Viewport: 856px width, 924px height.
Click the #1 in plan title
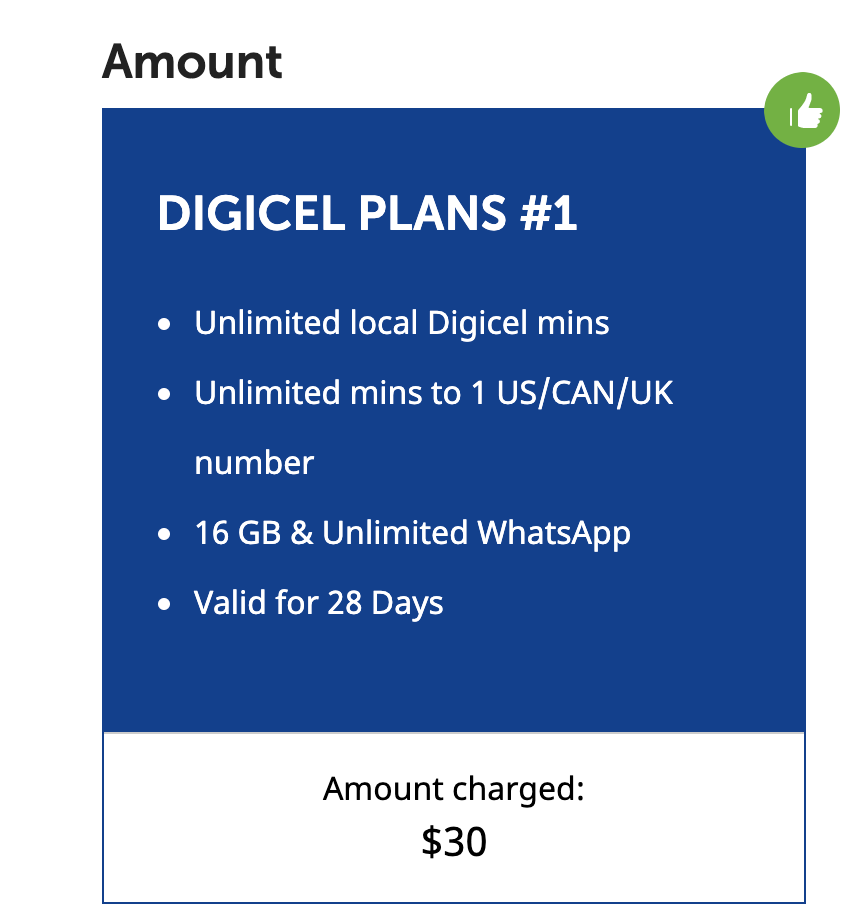[548, 213]
